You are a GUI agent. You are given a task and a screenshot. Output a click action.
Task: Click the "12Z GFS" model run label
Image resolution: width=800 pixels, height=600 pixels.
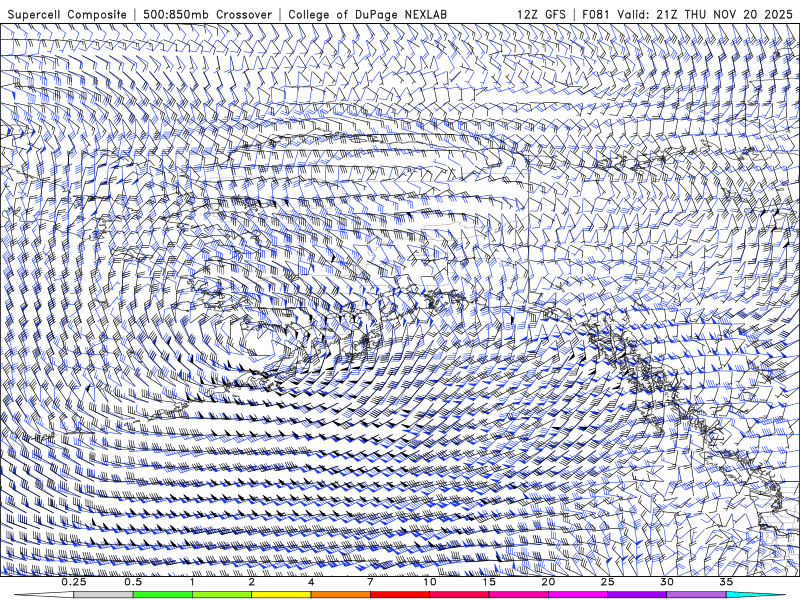(x=541, y=14)
